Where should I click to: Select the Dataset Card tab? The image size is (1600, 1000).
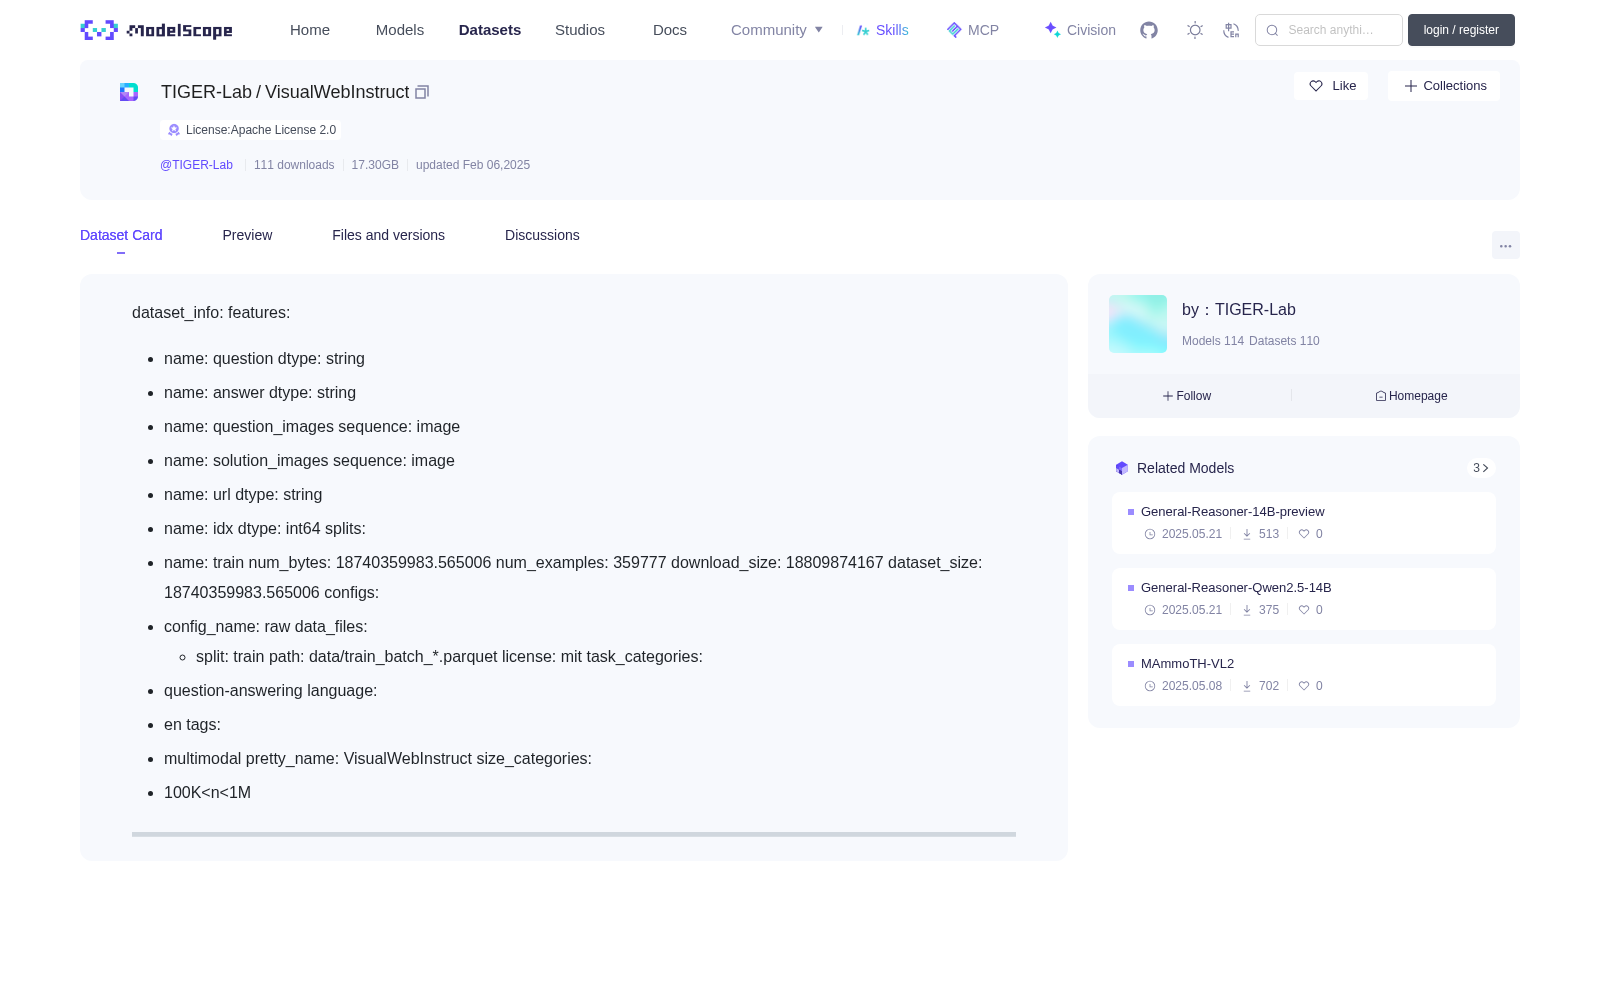121,235
